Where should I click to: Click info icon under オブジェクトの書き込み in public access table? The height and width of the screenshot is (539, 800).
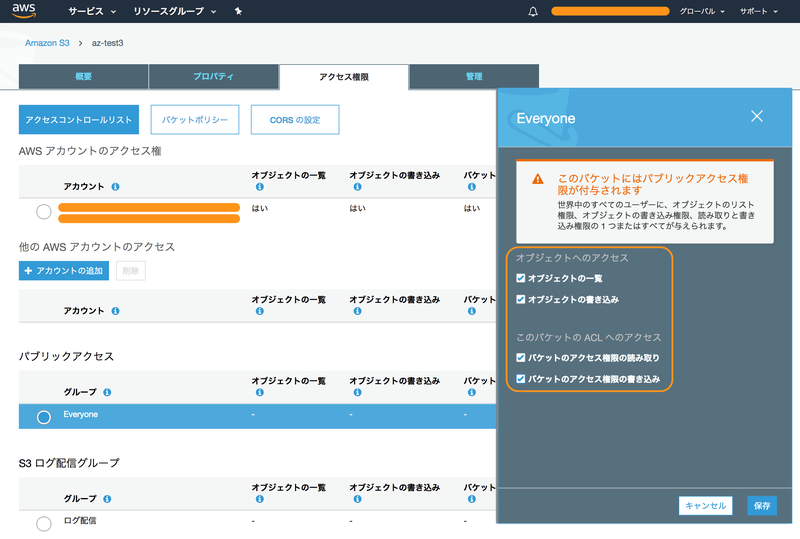[357, 392]
